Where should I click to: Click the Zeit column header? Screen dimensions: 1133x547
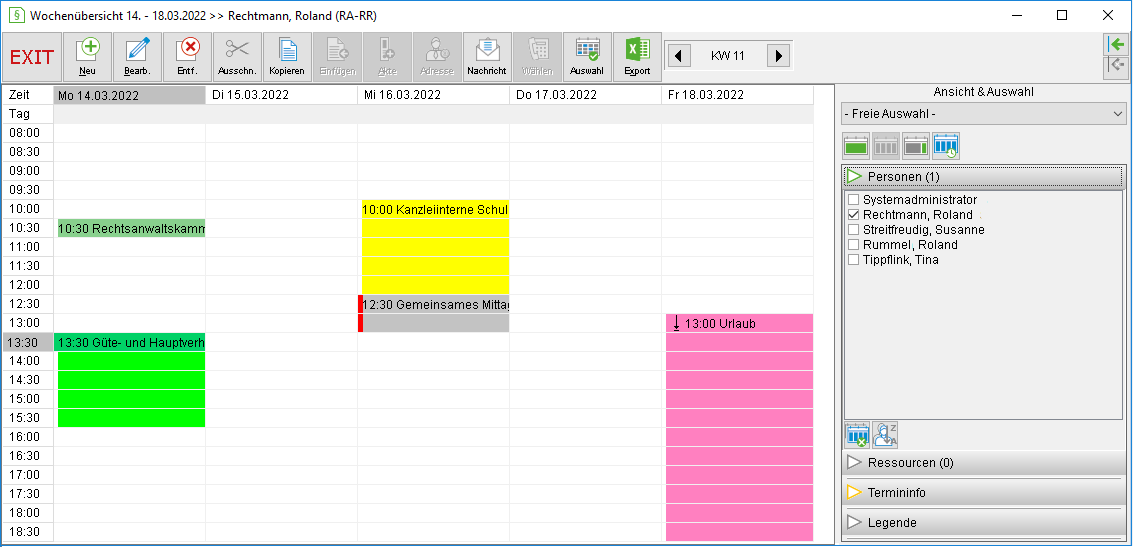point(28,95)
